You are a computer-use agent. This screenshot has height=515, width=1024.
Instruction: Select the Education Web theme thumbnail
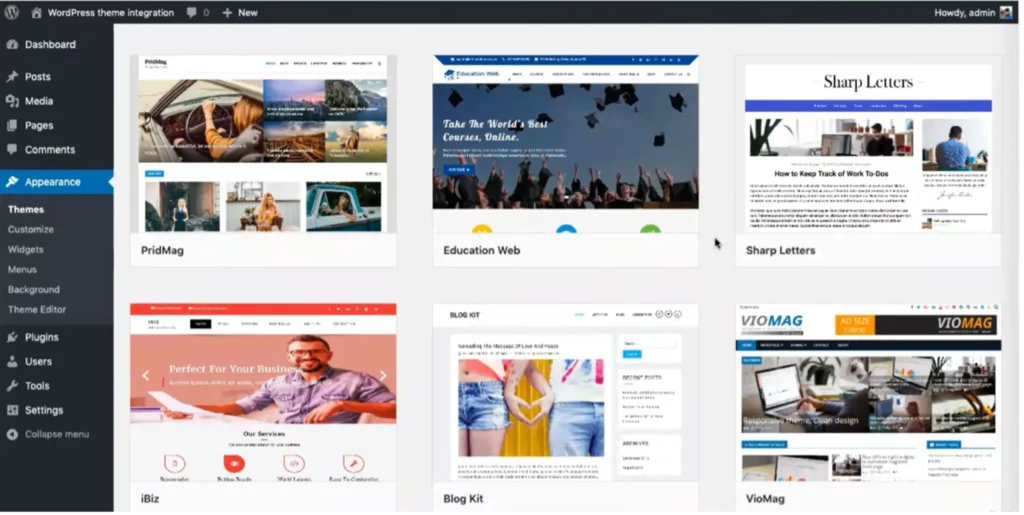566,144
